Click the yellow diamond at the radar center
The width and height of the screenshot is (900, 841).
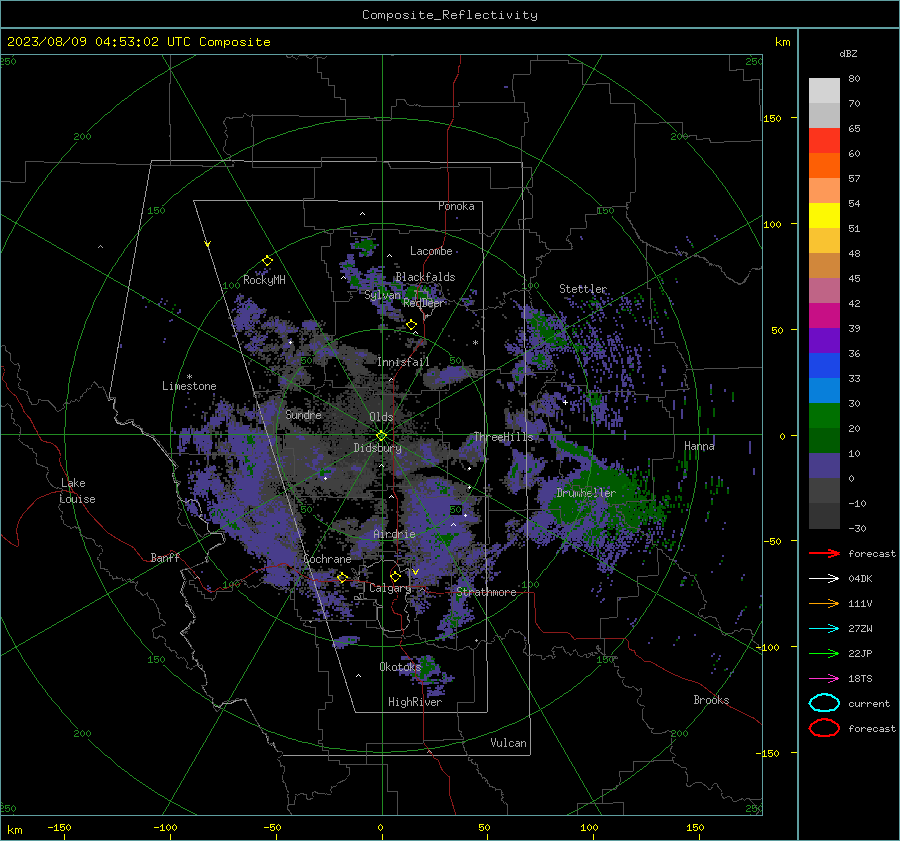coord(381,435)
